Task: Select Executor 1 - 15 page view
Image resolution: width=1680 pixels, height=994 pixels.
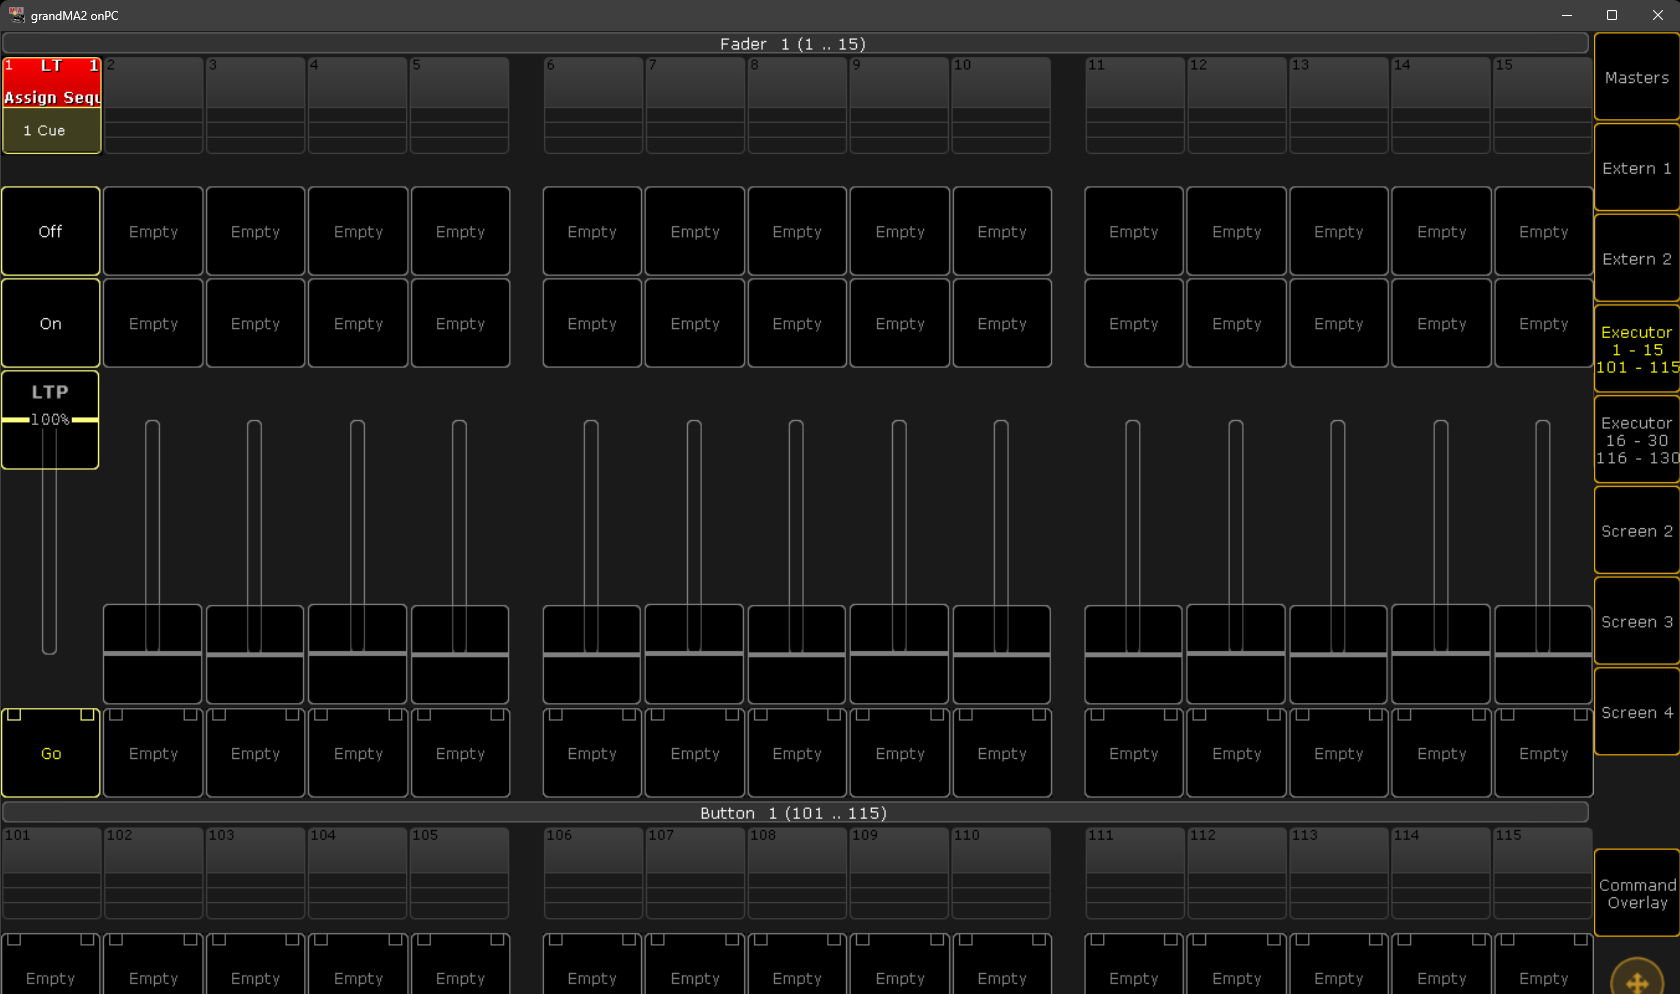Action: pyautogui.click(x=1637, y=349)
